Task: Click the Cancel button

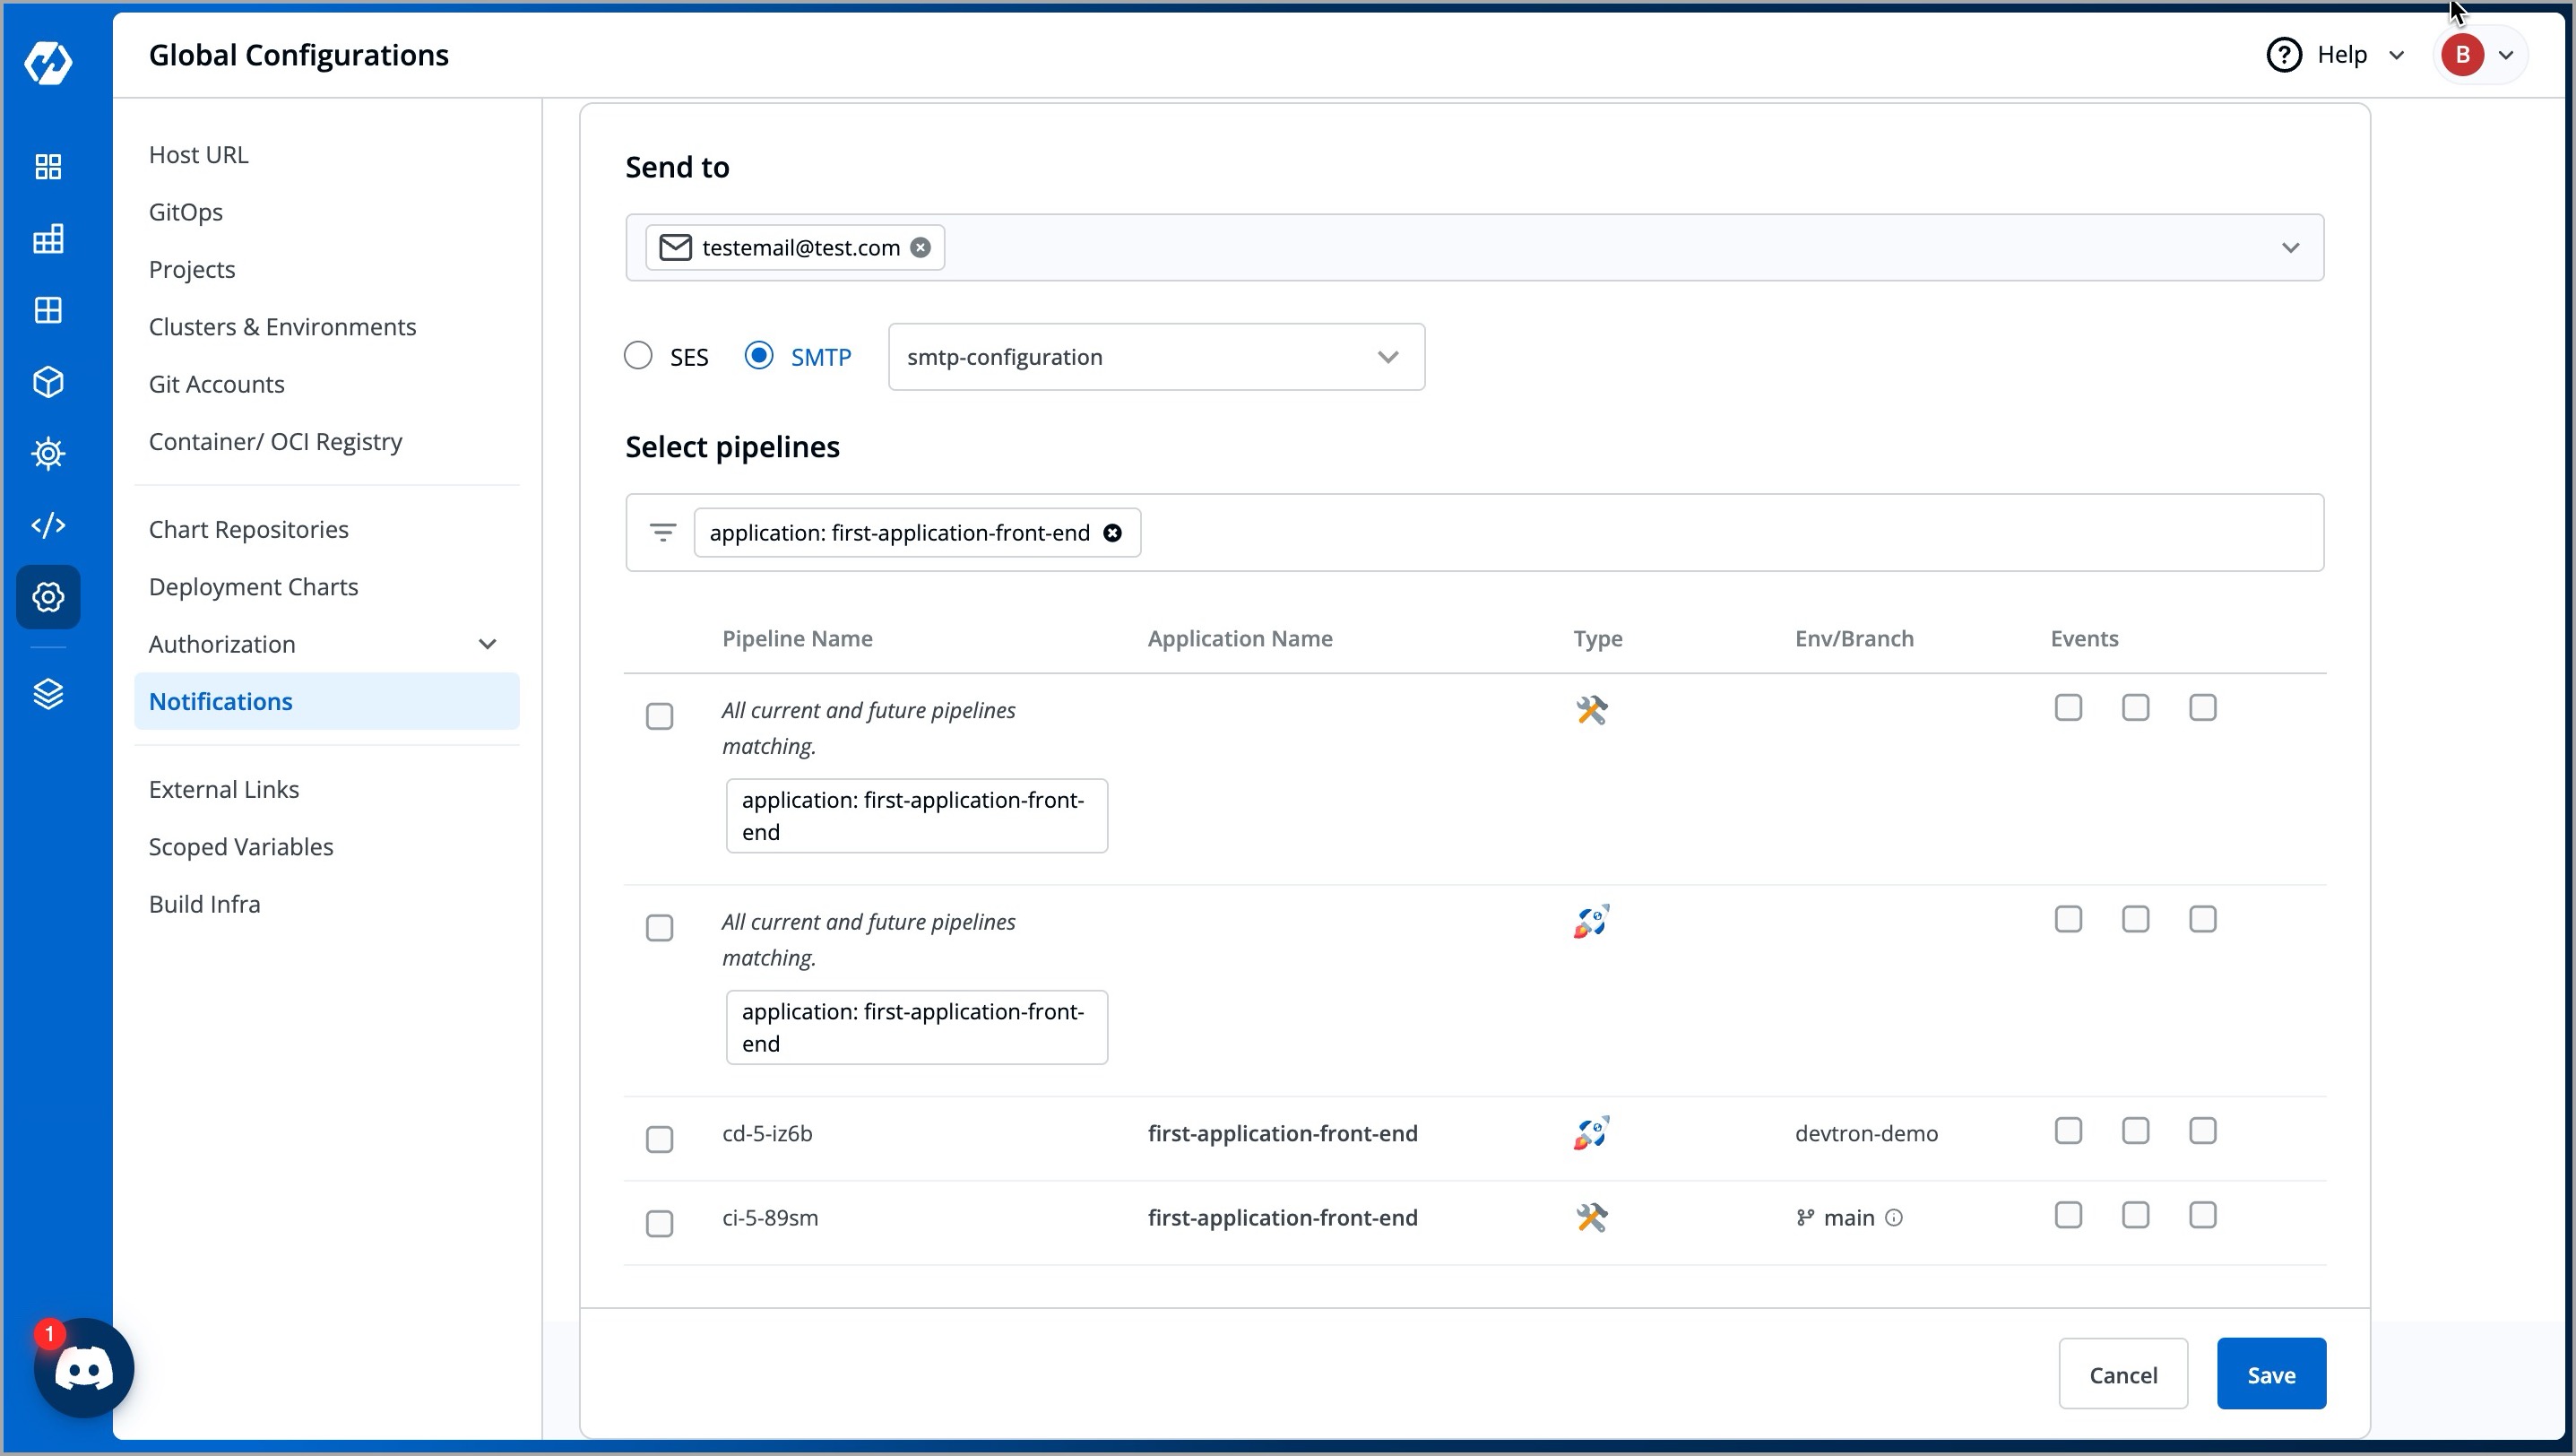Action: click(2123, 1374)
